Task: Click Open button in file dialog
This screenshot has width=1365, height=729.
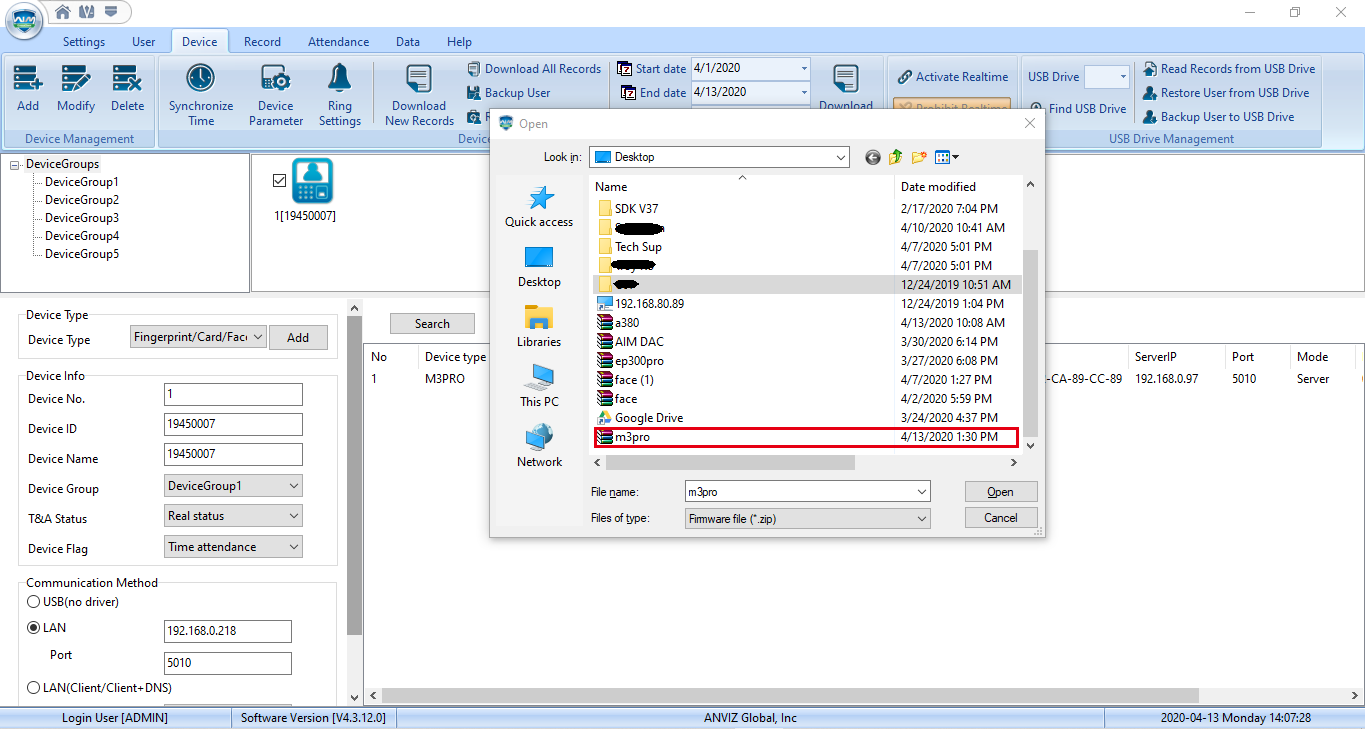Action: point(1000,492)
